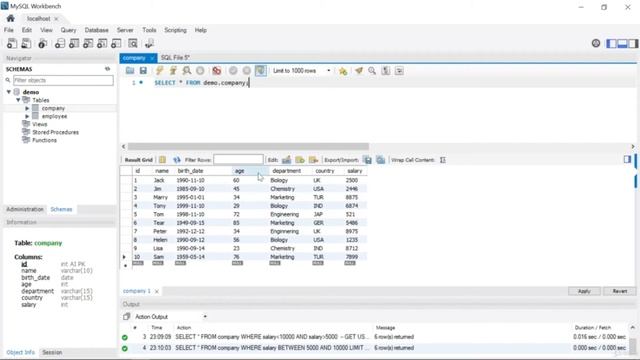Image resolution: width=640 pixels, height=360 pixels.
Task: Toggle invisible characters display
Action: pyautogui.click(x=385, y=71)
